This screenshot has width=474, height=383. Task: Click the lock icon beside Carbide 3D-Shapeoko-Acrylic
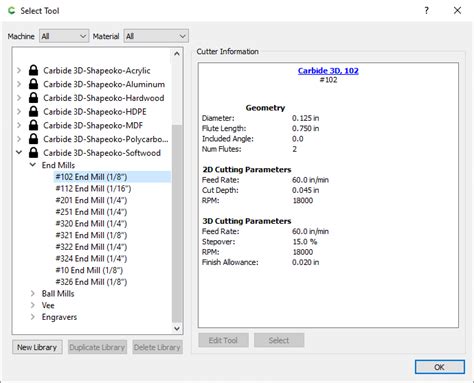pyautogui.click(x=33, y=70)
